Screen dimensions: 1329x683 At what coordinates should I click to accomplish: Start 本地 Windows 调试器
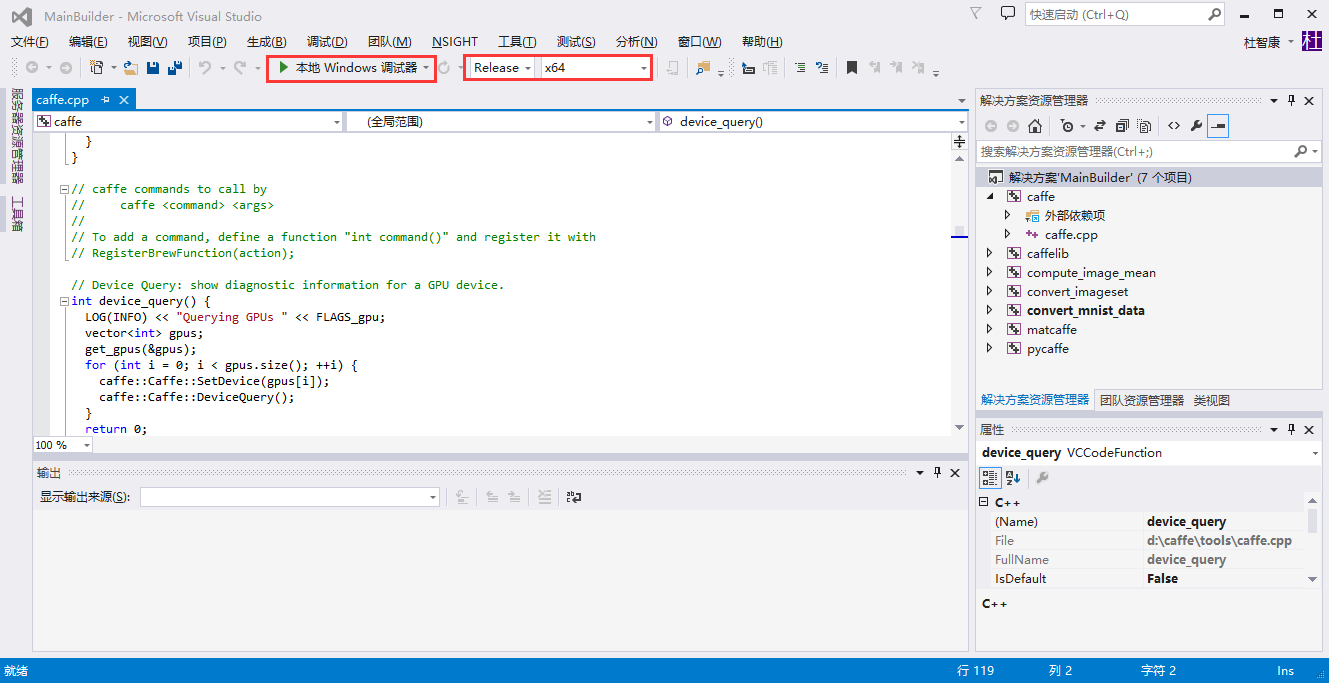347,68
